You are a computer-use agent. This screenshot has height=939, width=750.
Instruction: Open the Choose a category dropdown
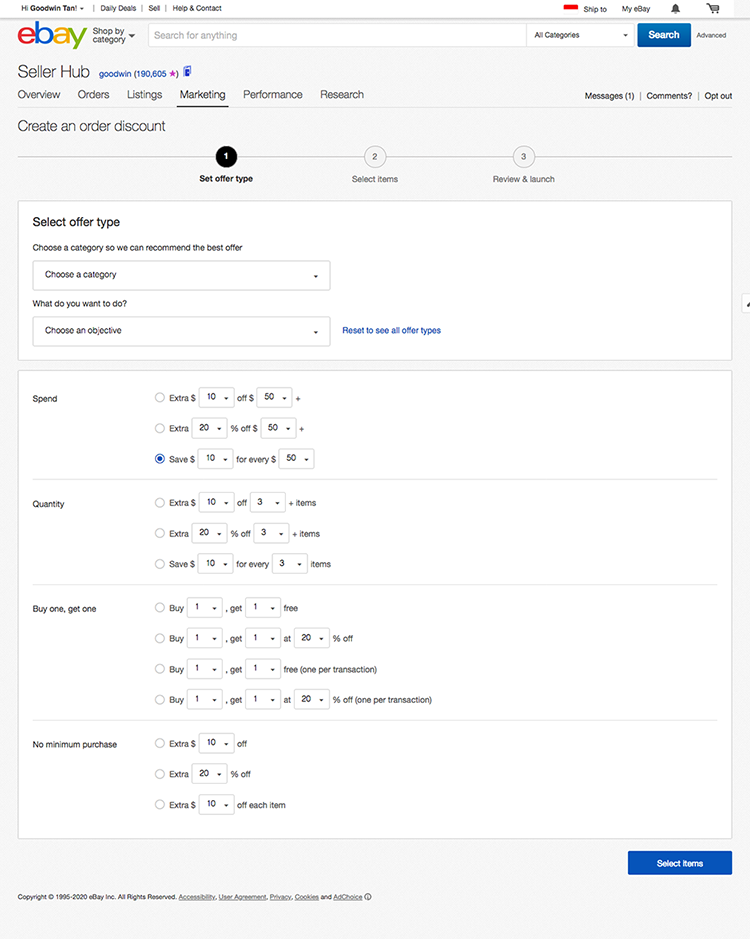tap(181, 275)
